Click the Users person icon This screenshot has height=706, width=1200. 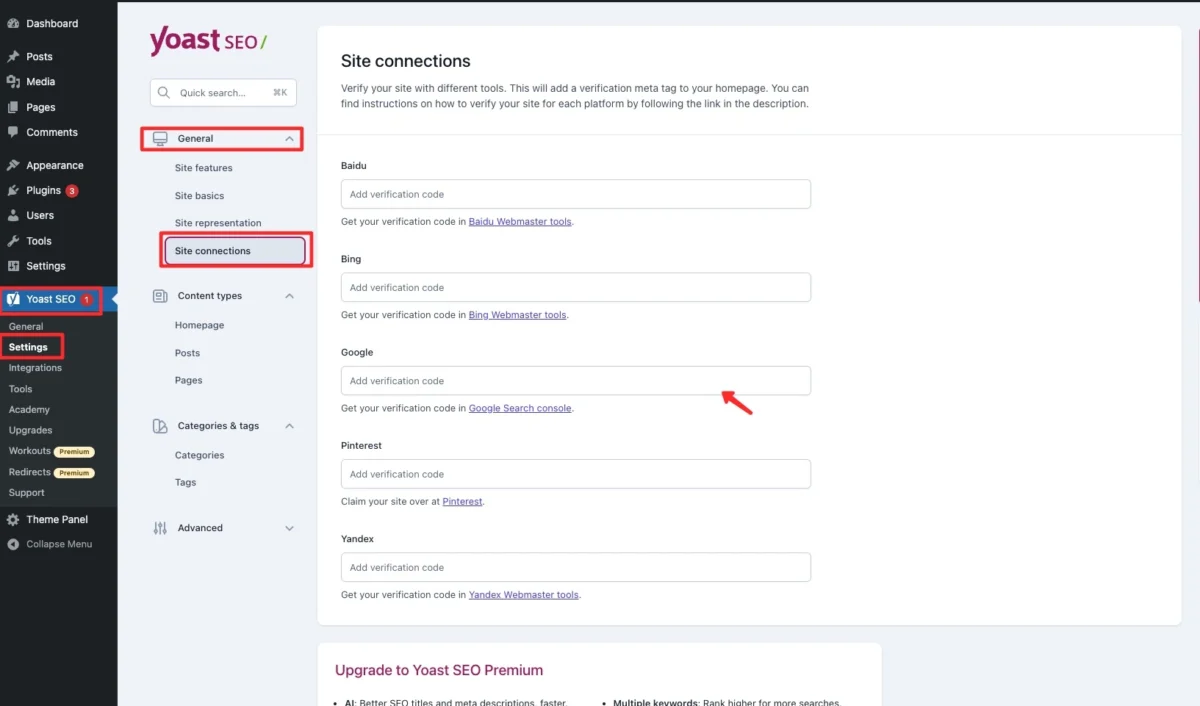tap(13, 216)
